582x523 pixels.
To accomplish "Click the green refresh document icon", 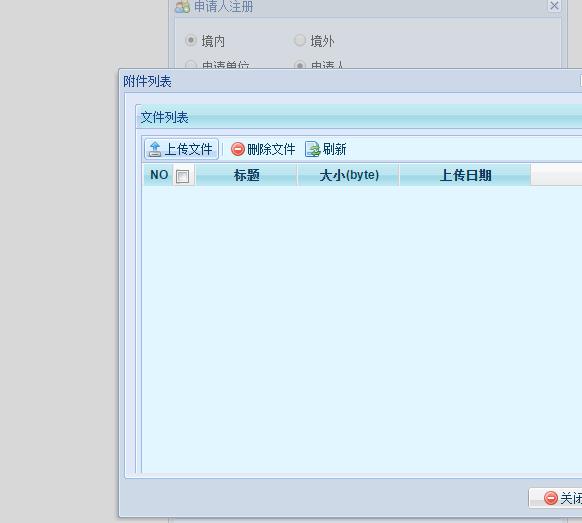I will coord(313,149).
